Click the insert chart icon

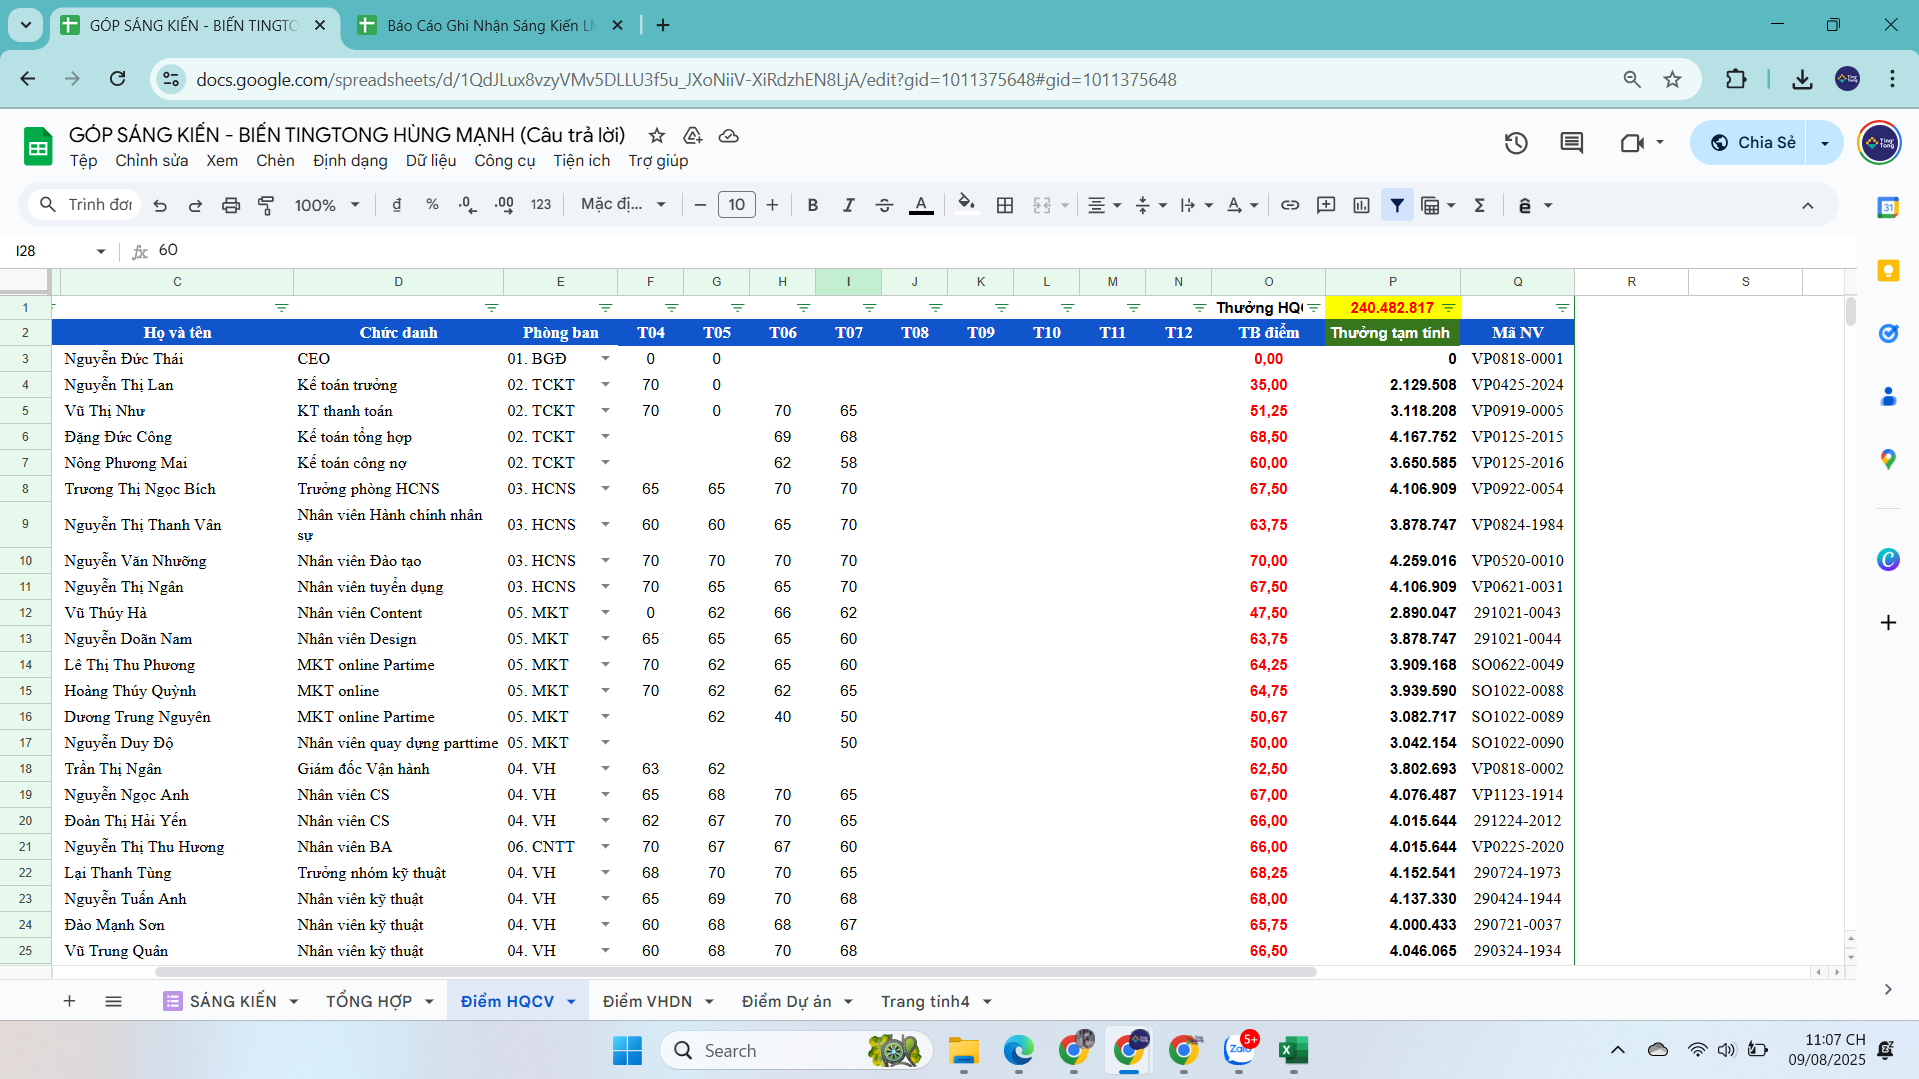1361,205
